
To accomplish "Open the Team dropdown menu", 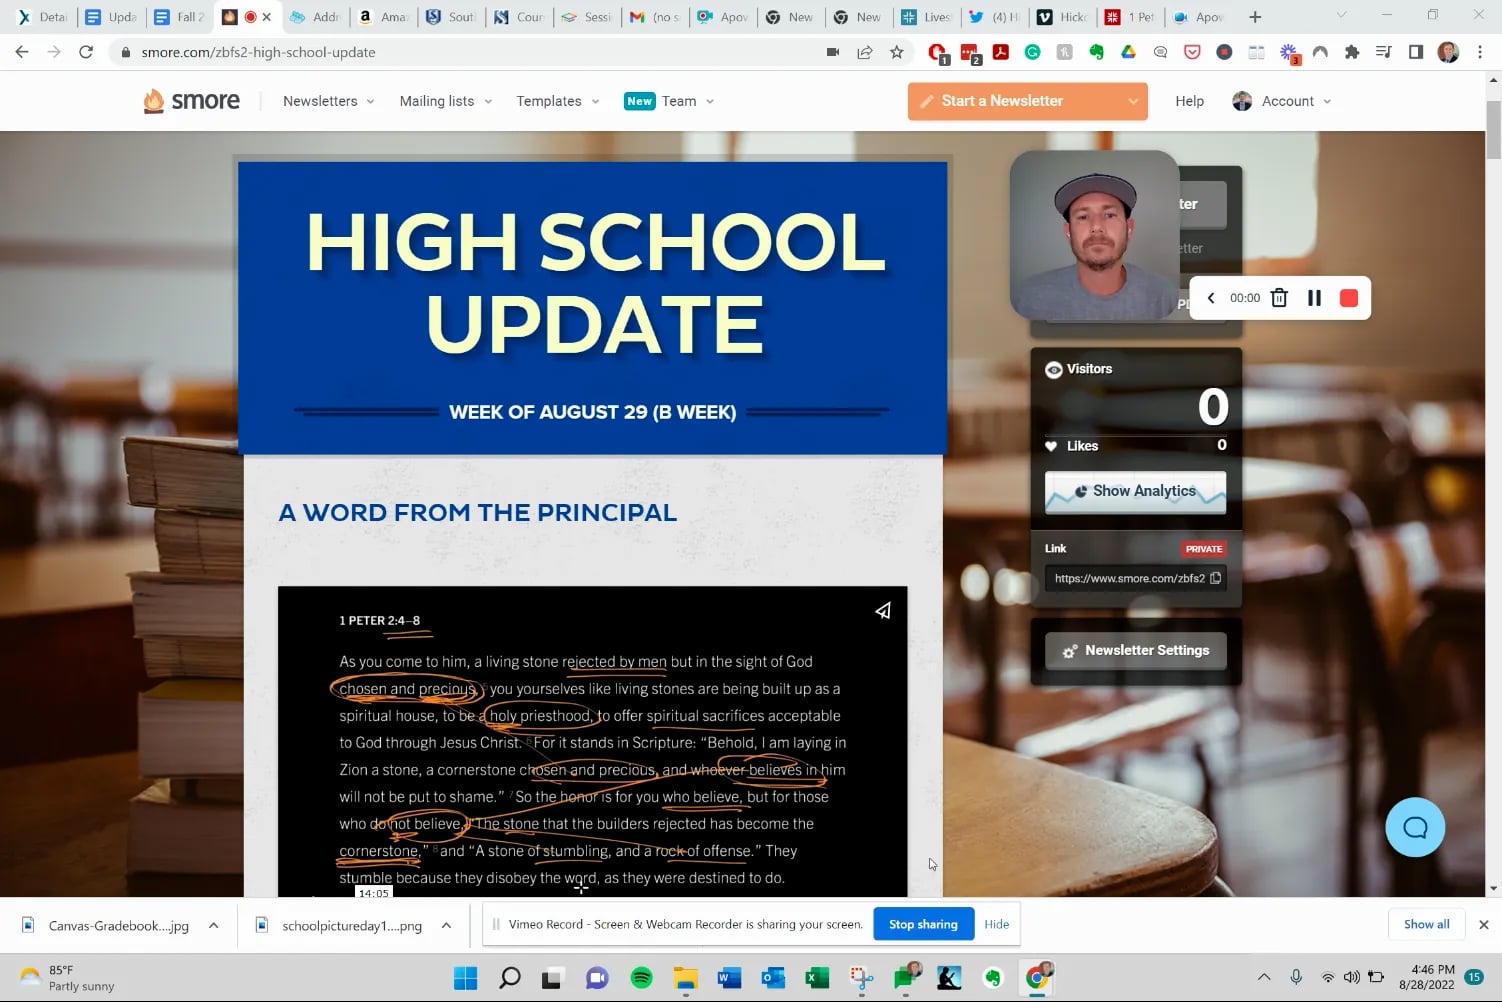I will point(669,101).
